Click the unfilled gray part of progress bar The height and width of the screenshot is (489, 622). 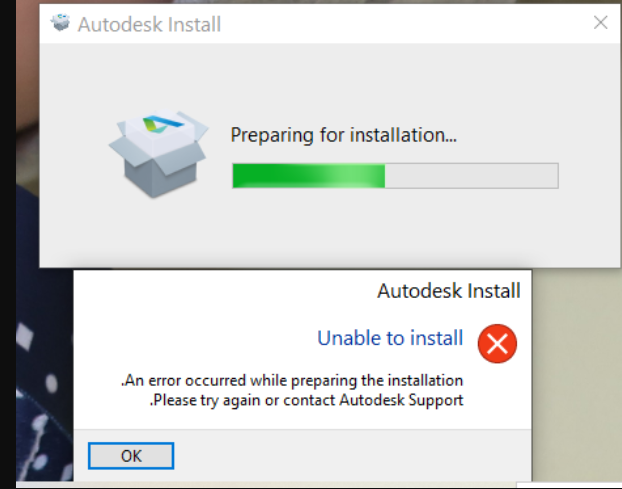[x=471, y=175]
